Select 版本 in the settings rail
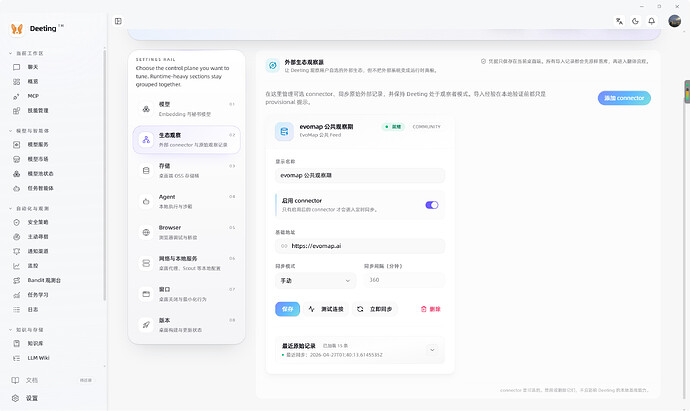The image size is (690, 411). tap(187, 325)
